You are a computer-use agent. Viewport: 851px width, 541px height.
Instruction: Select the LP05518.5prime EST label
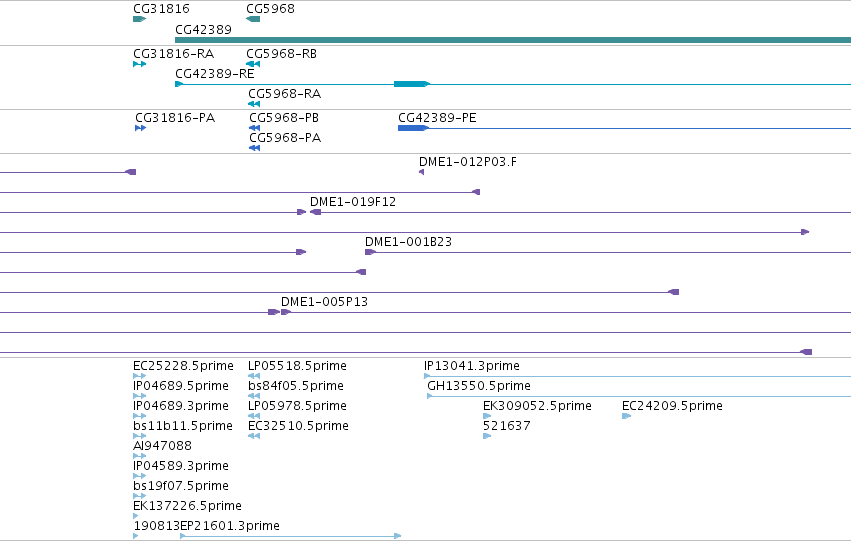(297, 366)
